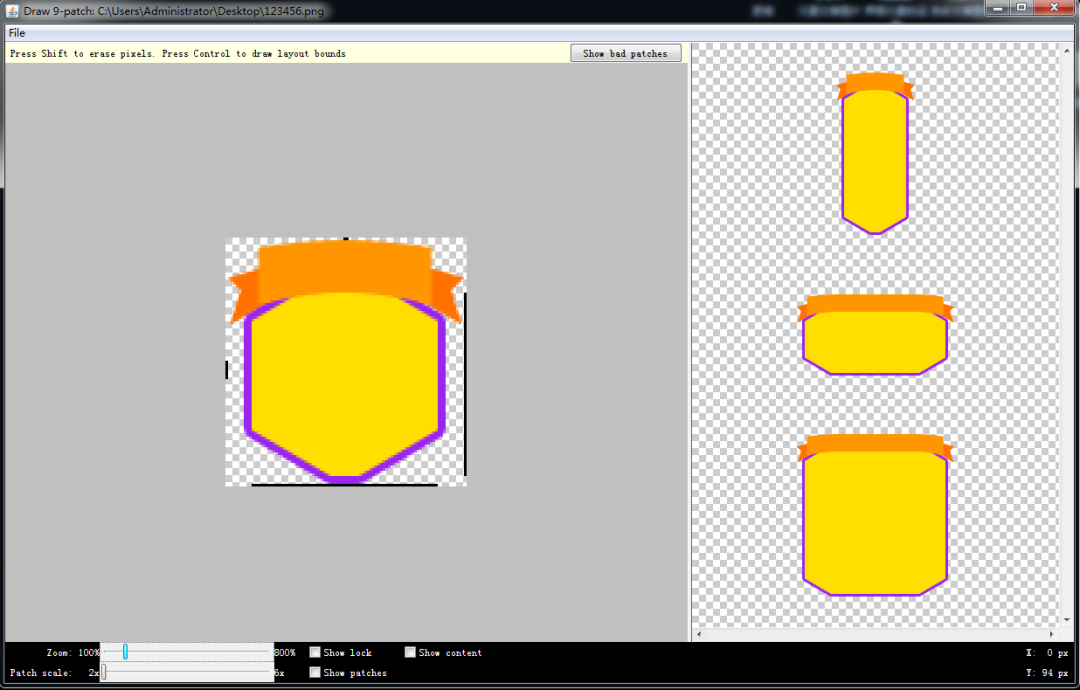The image size is (1080, 690).
Task: Minimize the Draw 9-patch window
Action: (x=997, y=8)
